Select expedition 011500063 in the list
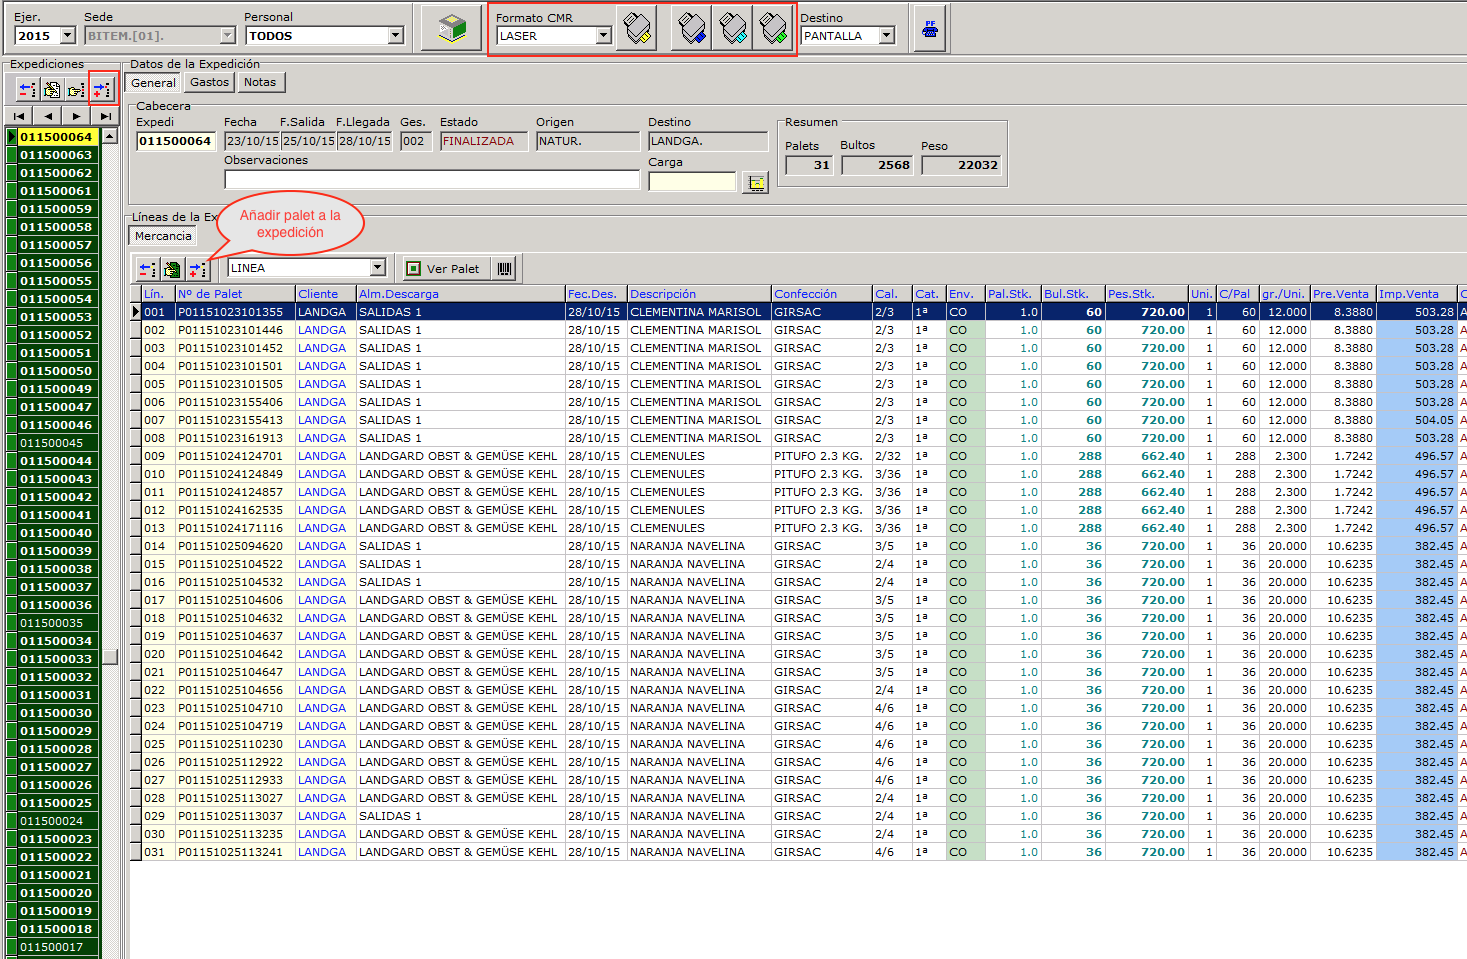The height and width of the screenshot is (959, 1467). pyautogui.click(x=56, y=155)
